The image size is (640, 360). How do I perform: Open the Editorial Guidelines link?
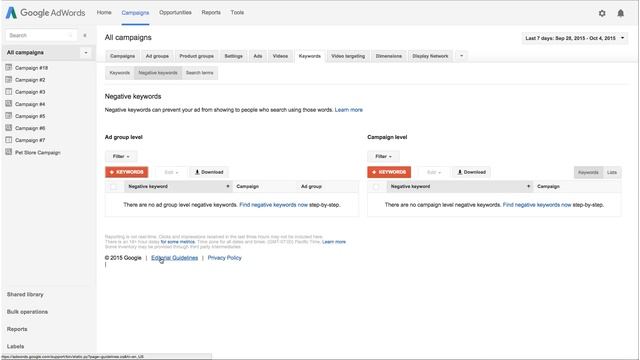[174, 258]
